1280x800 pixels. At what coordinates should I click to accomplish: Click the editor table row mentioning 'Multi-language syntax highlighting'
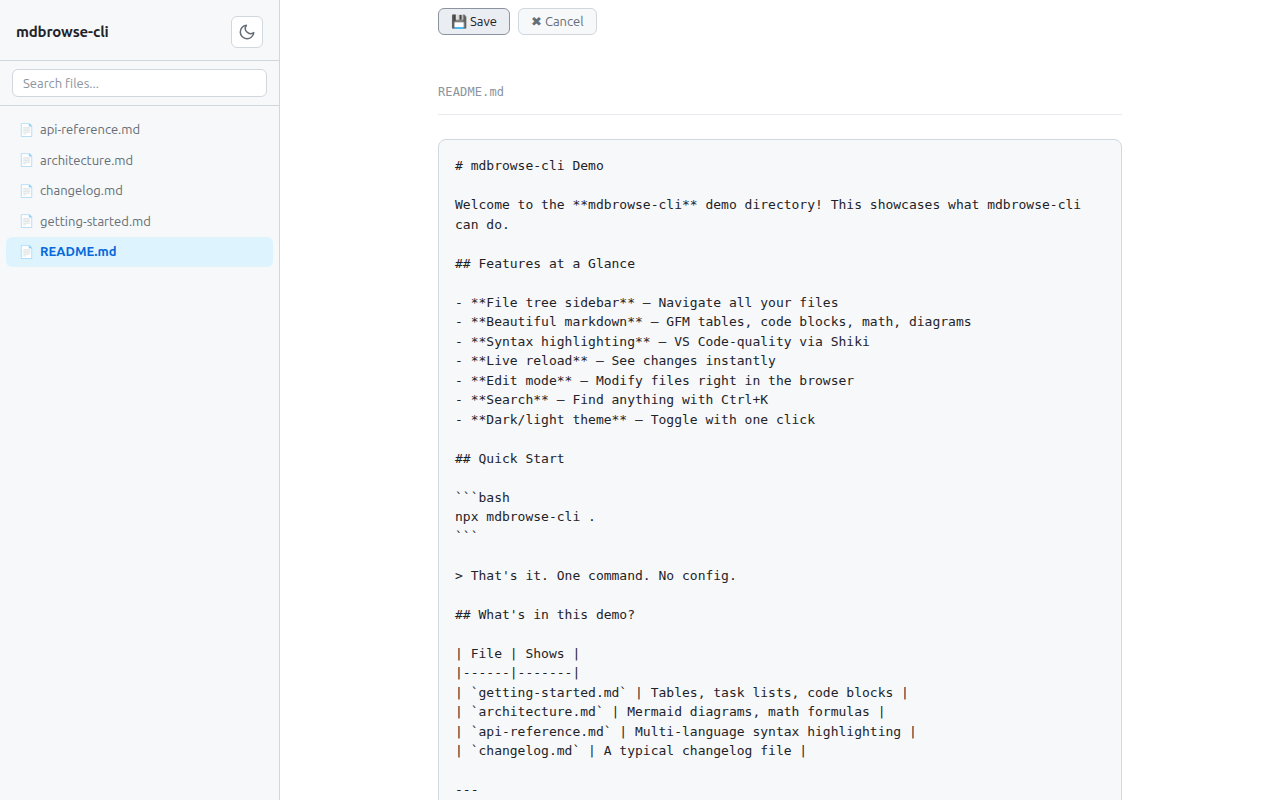685,732
